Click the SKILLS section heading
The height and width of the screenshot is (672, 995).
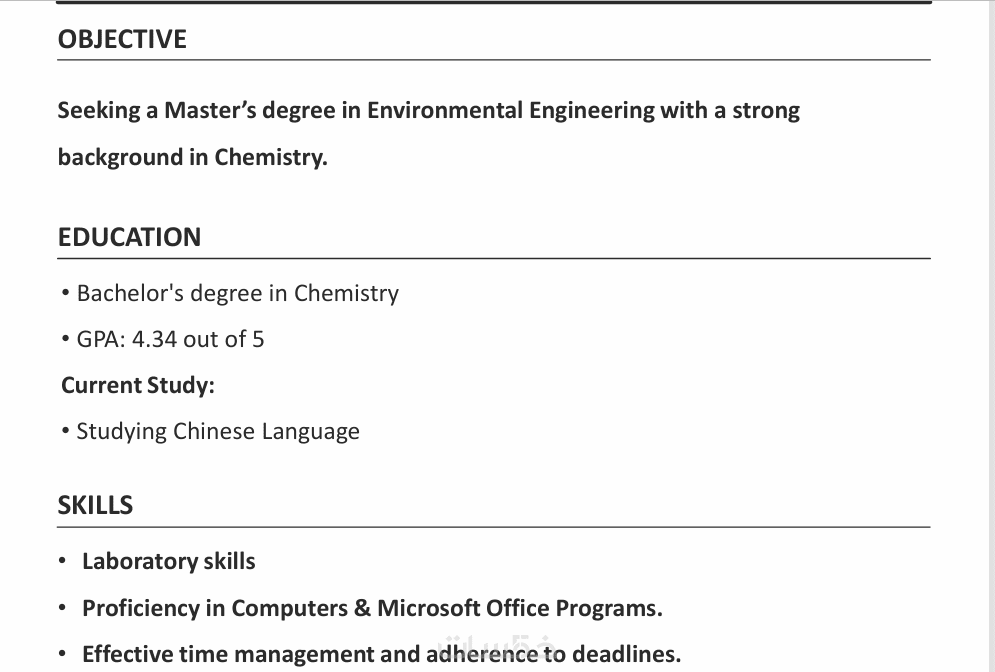pos(95,505)
